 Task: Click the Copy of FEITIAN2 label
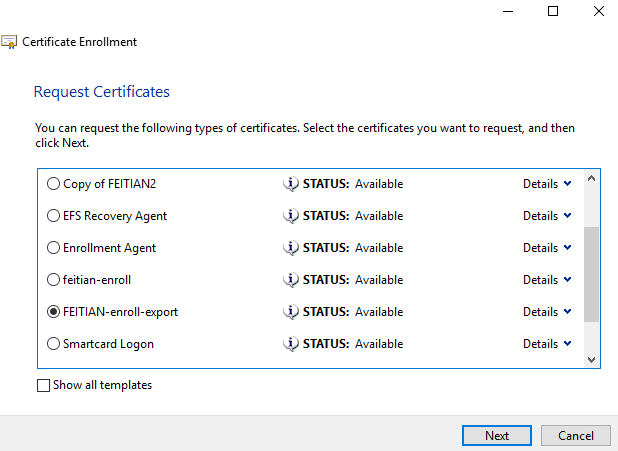coord(110,184)
